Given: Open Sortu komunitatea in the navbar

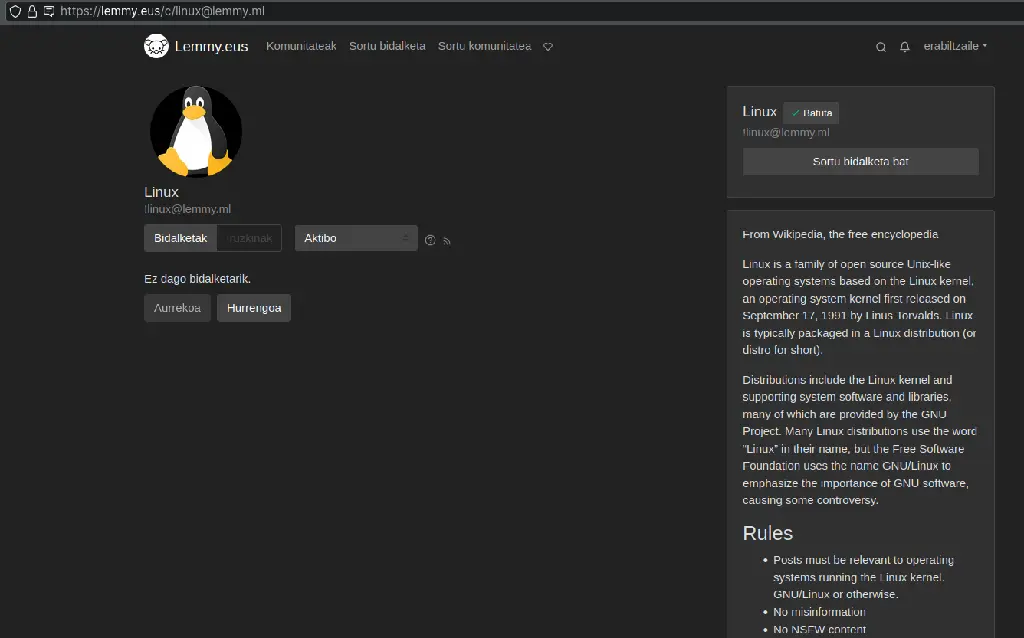Looking at the screenshot, I should coord(485,46).
